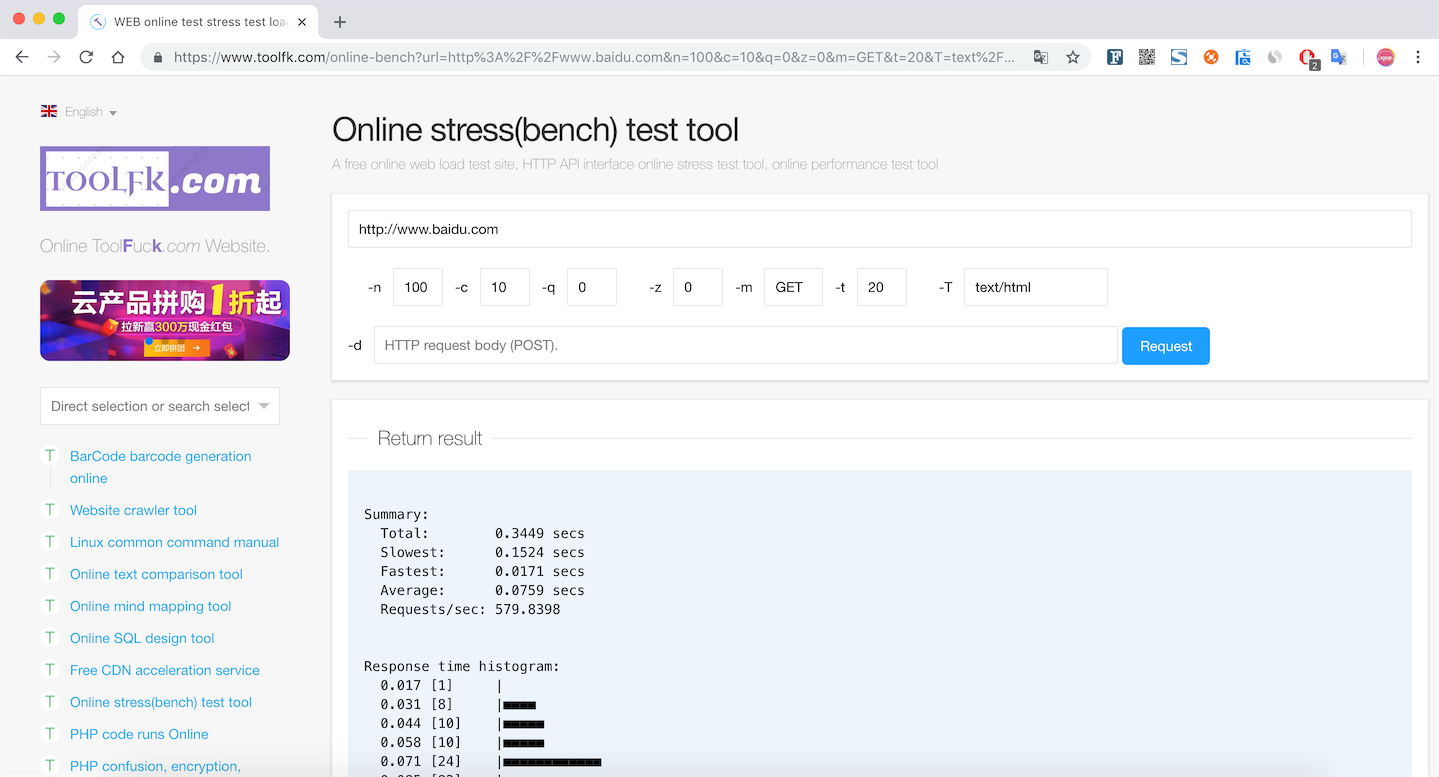Click the Requests/sec: 579.8398 line

tap(470, 609)
